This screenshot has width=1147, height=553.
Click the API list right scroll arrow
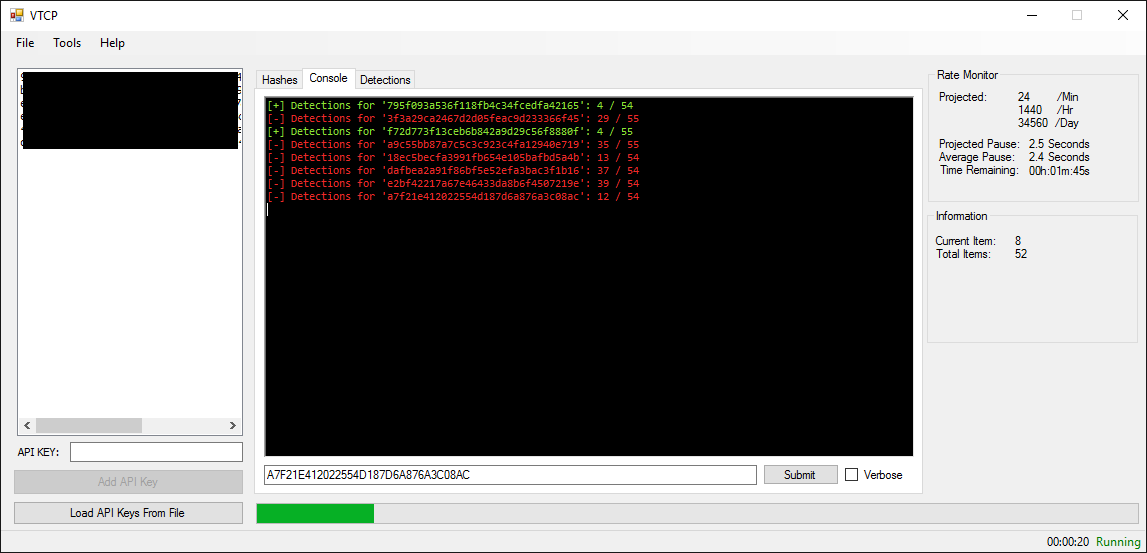coord(233,426)
